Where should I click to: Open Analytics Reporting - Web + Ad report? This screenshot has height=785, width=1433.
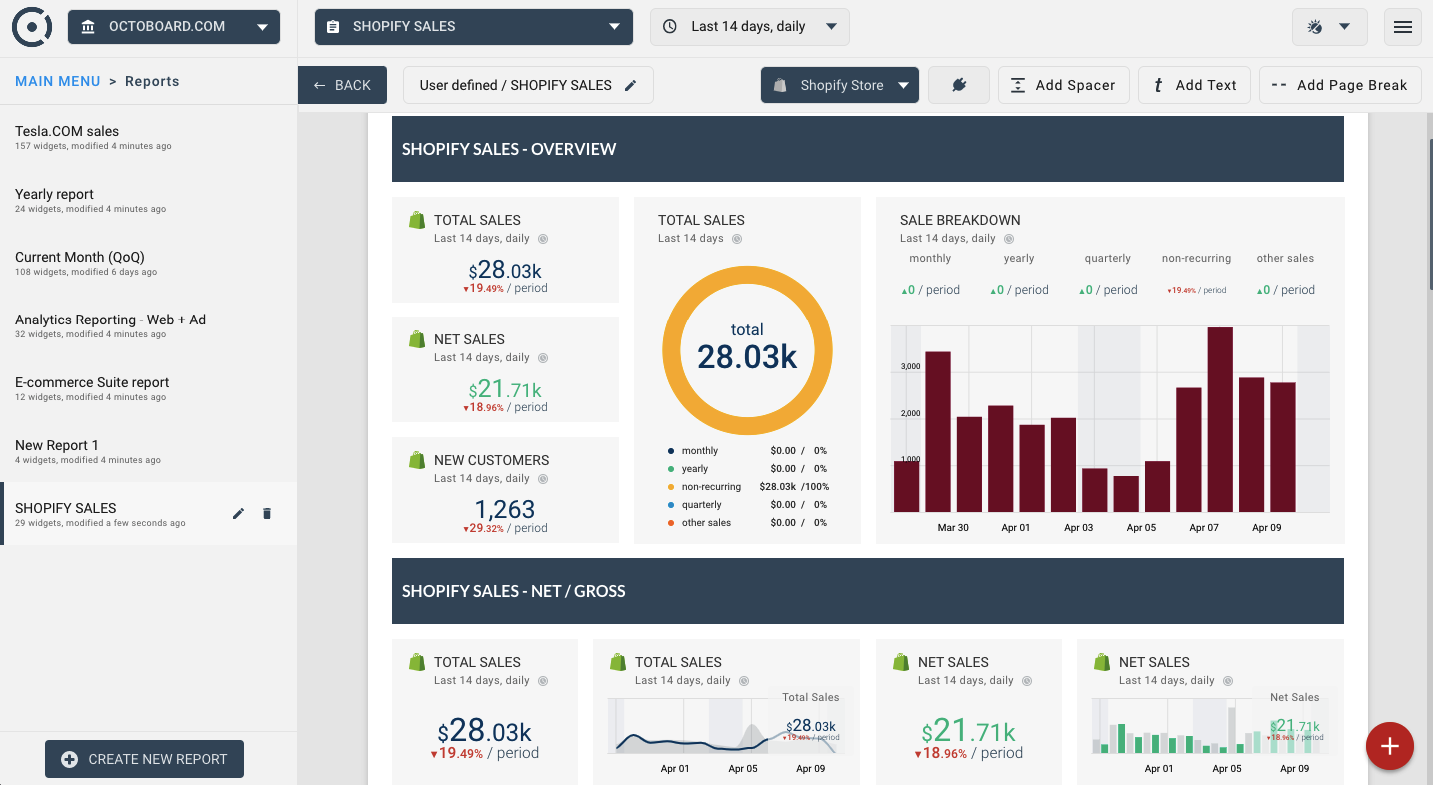(x=148, y=326)
